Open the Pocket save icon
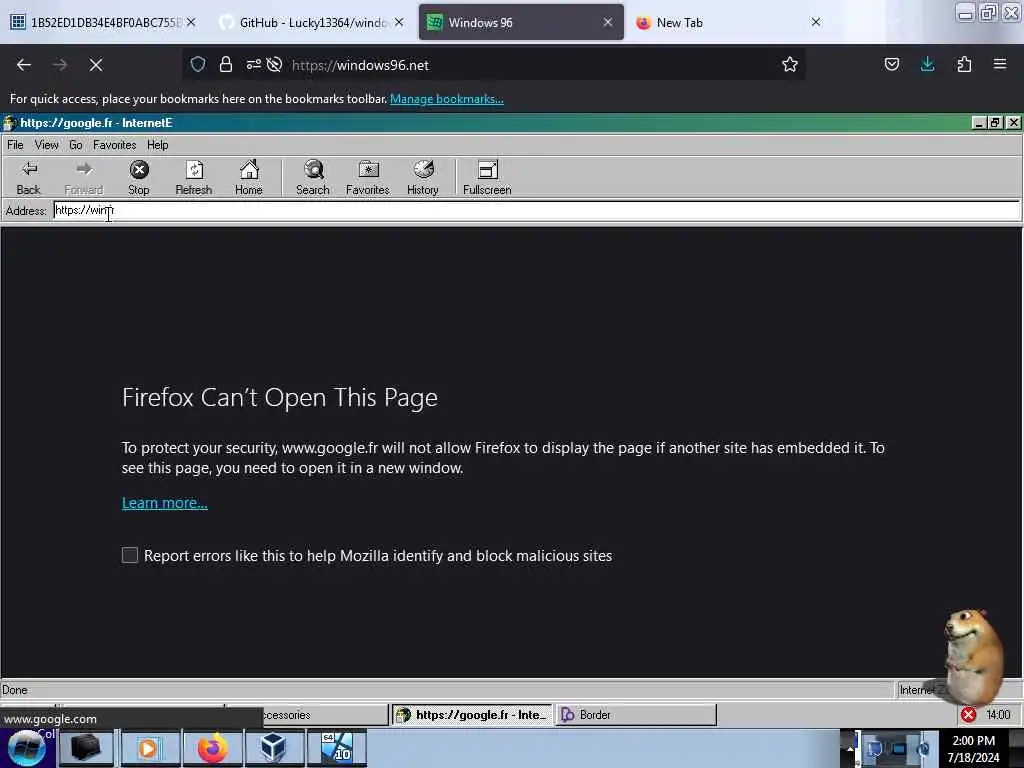This screenshot has width=1024, height=768. (892, 65)
